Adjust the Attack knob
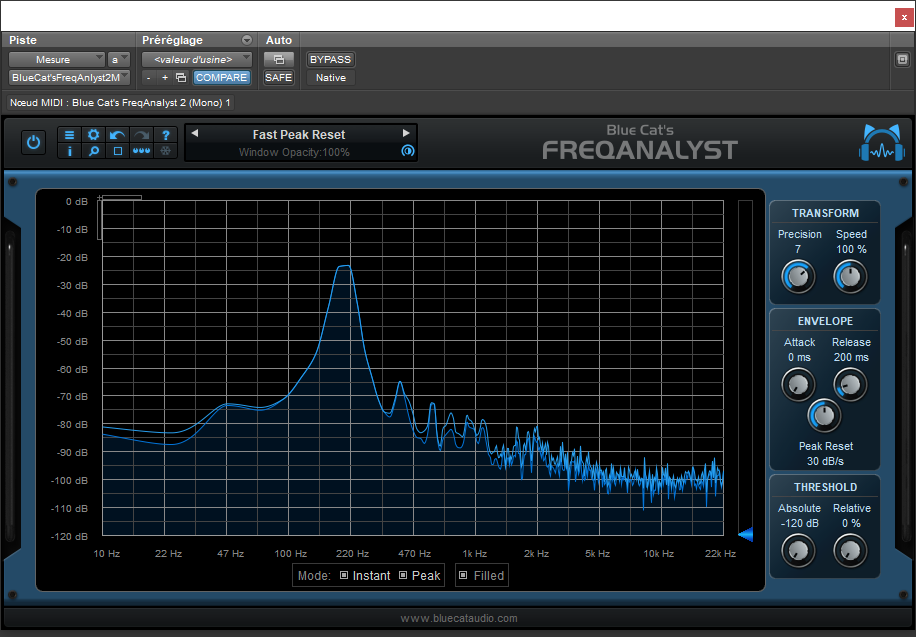Viewport: 916px width, 637px height. pyautogui.click(x=798, y=385)
